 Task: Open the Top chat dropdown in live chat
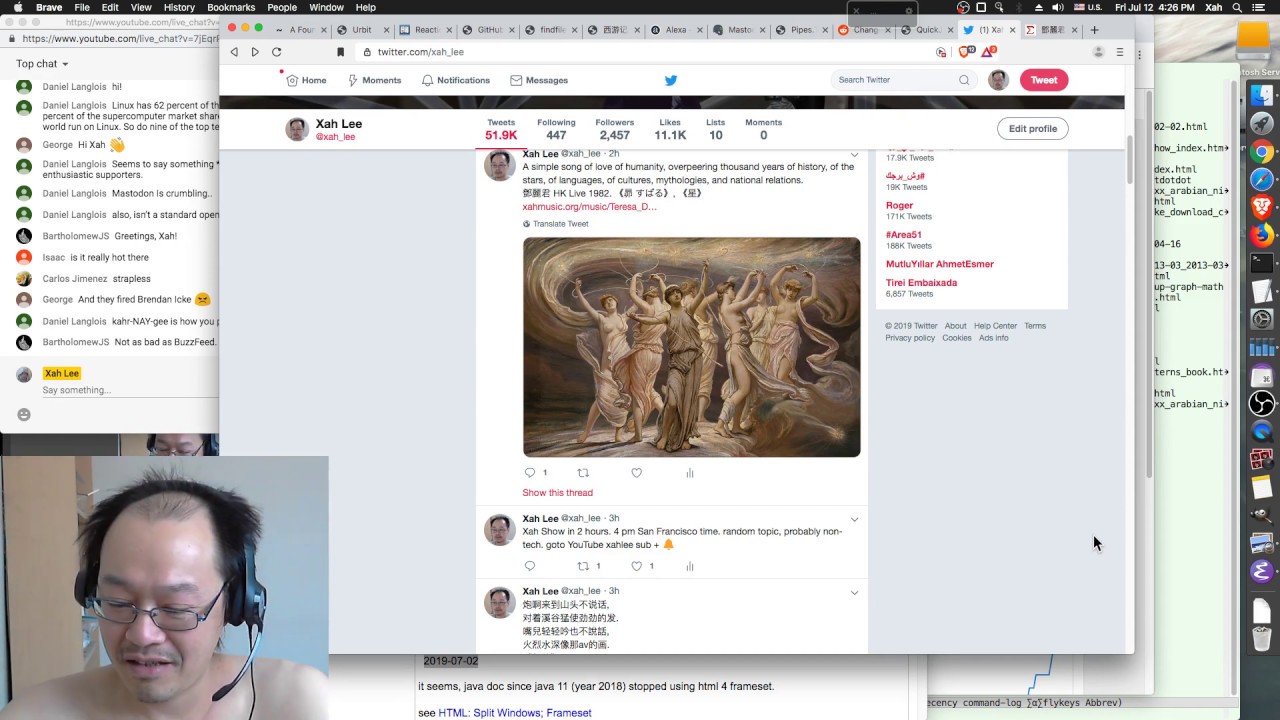coord(42,64)
